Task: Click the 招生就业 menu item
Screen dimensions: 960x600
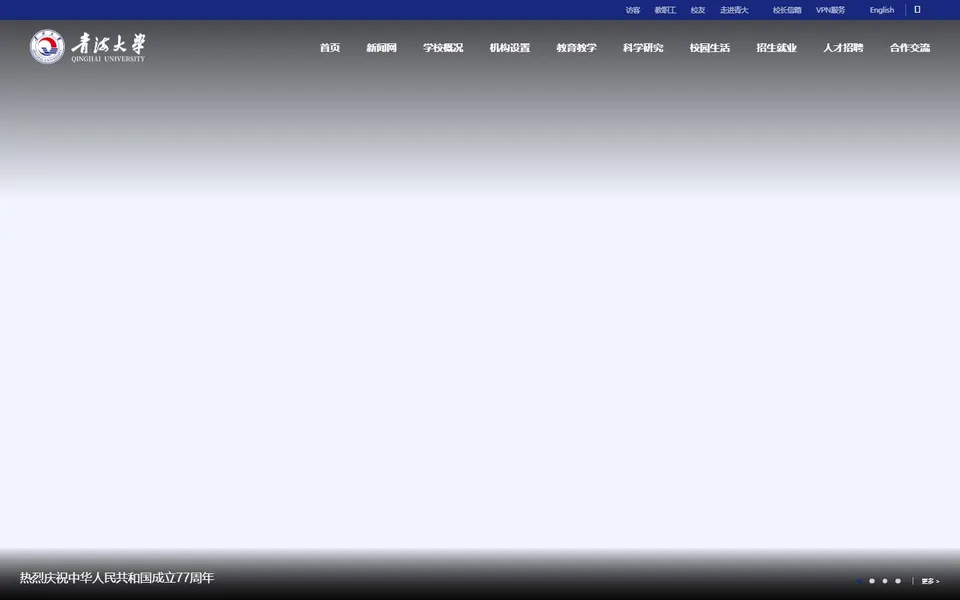Action: pos(777,48)
